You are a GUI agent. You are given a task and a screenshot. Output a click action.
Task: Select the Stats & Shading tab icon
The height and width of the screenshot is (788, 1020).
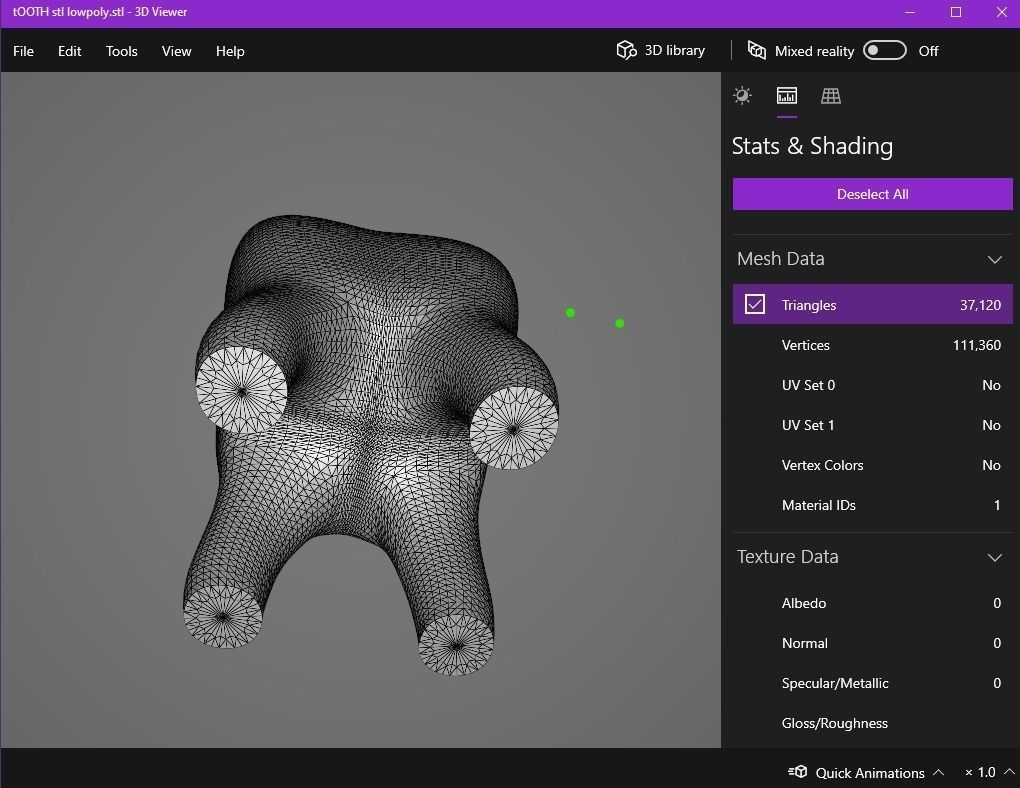(x=786, y=96)
